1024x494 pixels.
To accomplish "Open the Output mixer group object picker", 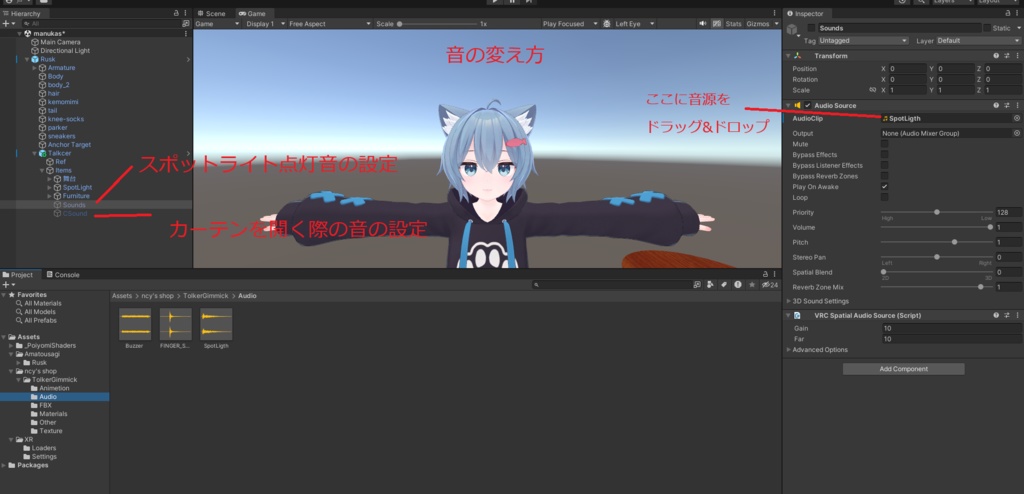I will (1017, 133).
